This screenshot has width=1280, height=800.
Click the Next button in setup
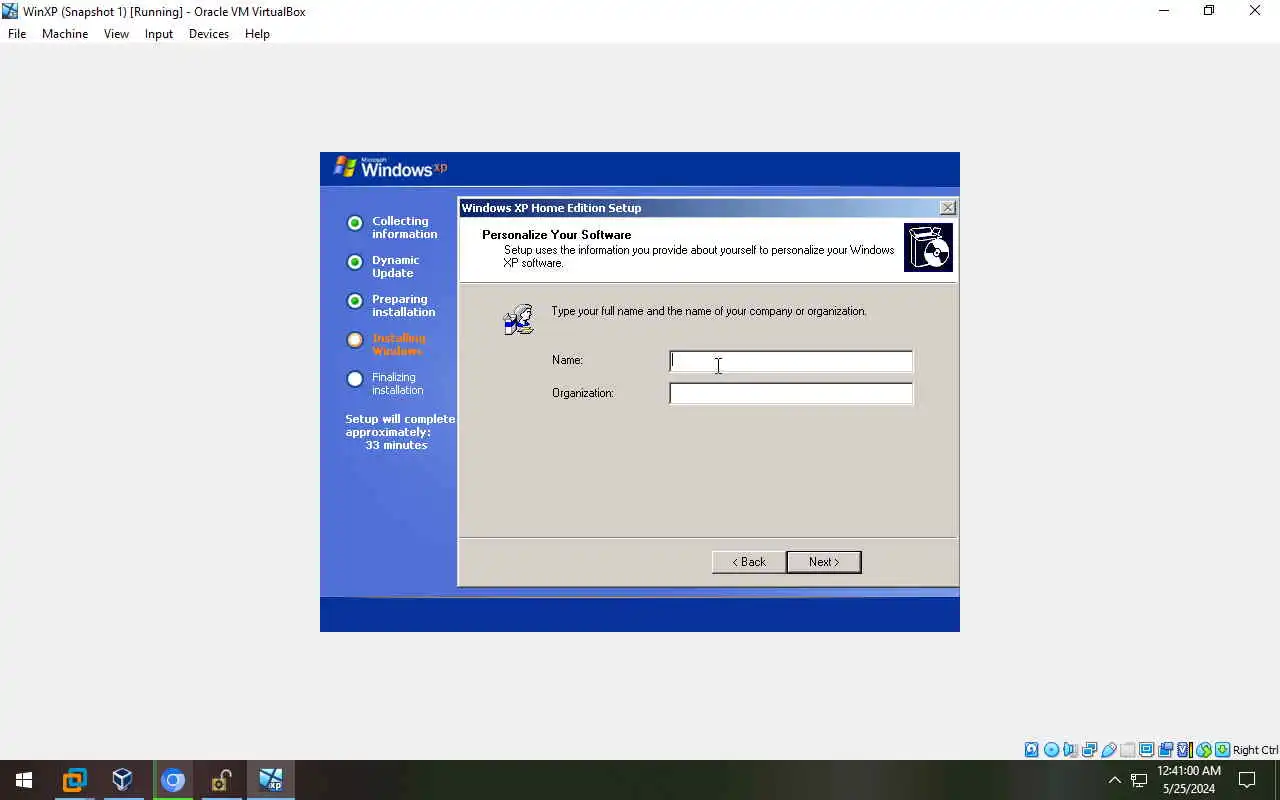tap(824, 562)
